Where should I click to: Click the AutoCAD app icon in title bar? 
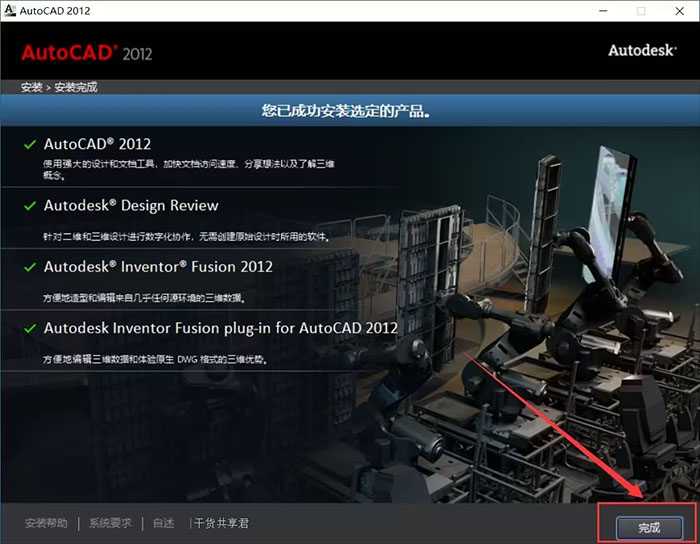(x=9, y=10)
